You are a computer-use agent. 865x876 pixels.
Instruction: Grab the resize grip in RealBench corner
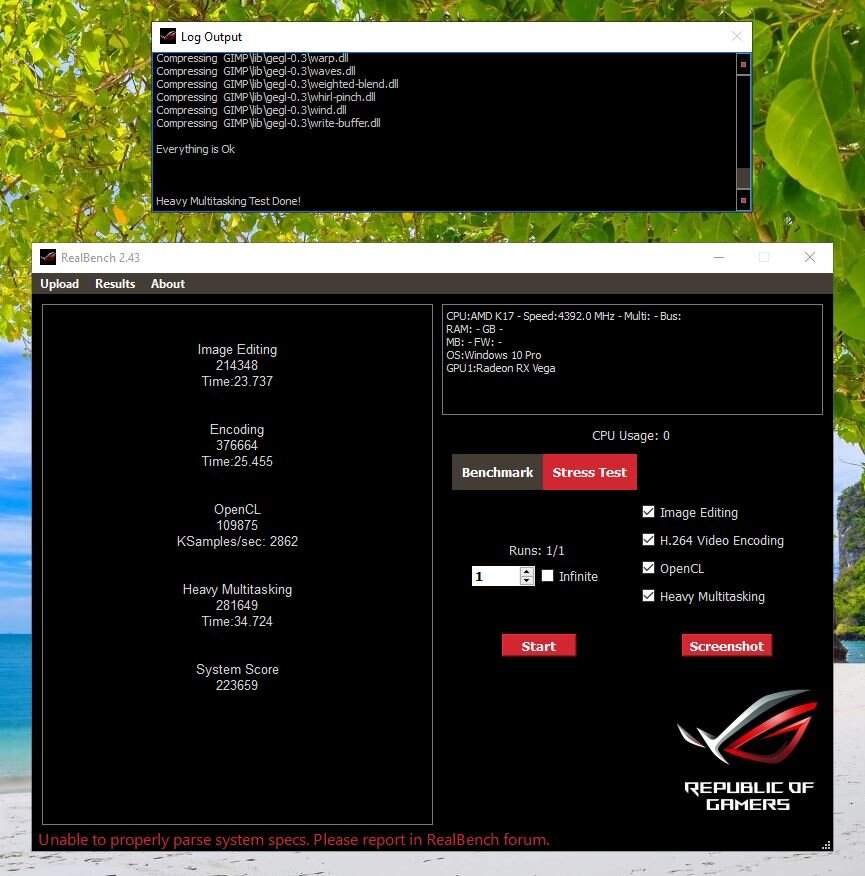[x=826, y=845]
